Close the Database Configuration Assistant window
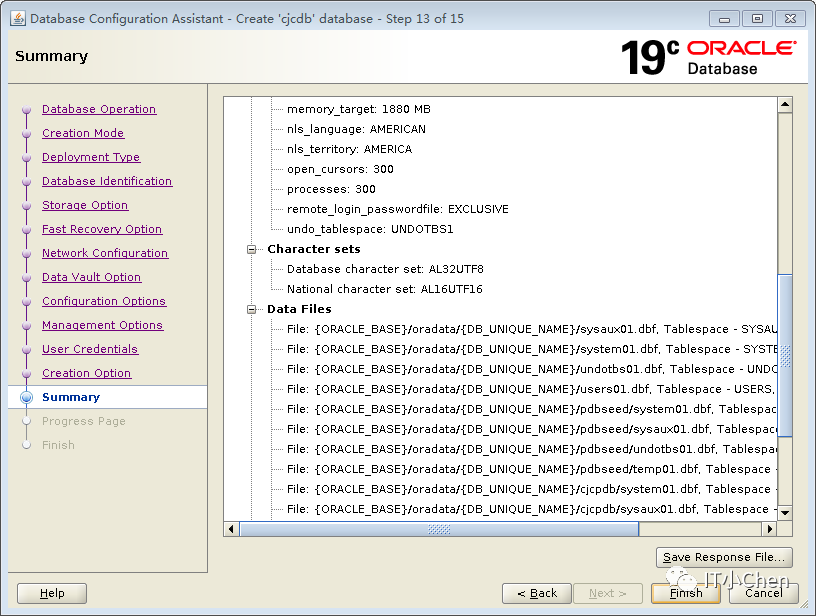This screenshot has height=616, width=816. click(790, 19)
